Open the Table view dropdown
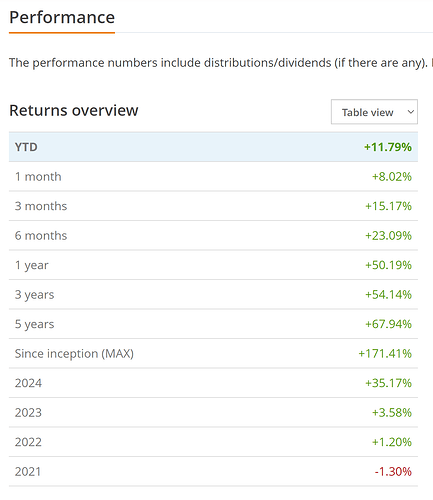 pyautogui.click(x=374, y=112)
